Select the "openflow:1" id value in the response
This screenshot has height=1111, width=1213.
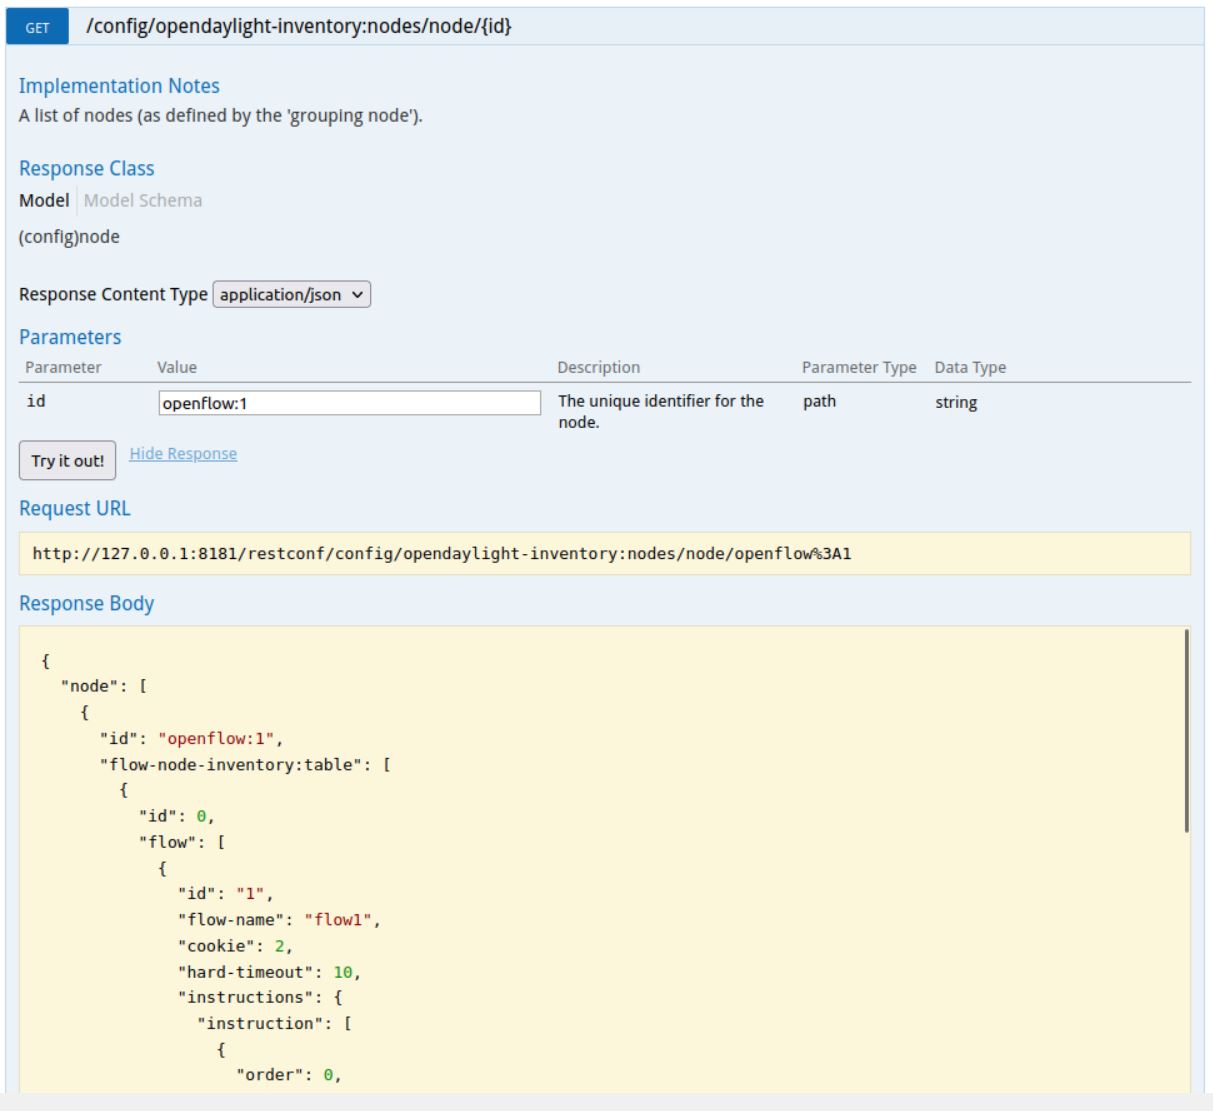[x=218, y=739]
